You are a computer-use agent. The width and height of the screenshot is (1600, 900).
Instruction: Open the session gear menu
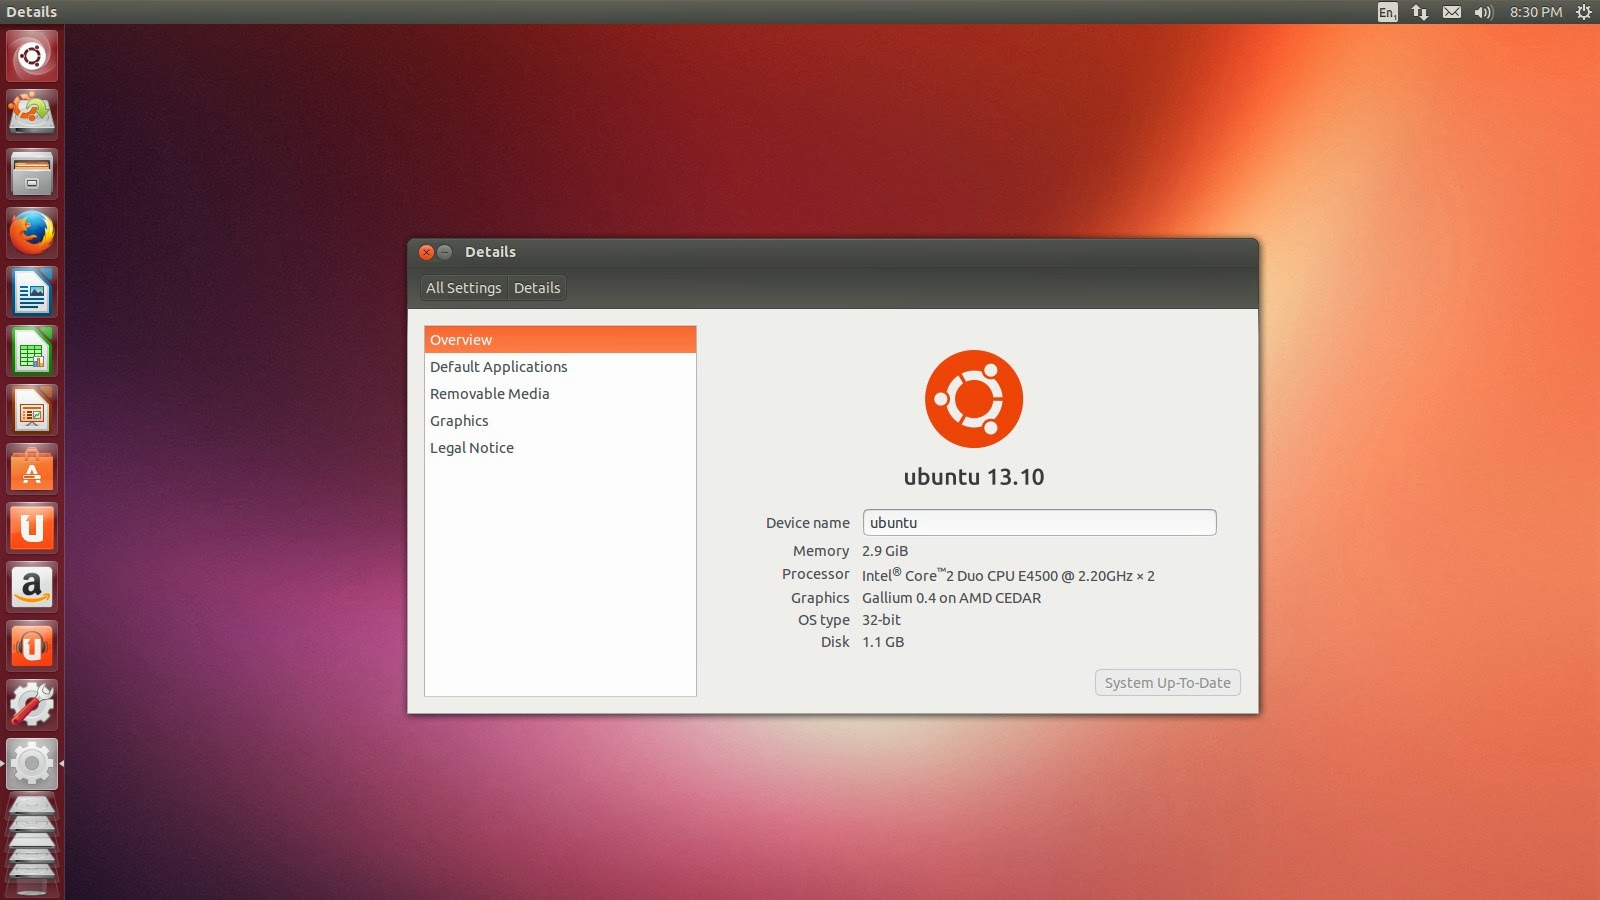pos(1584,12)
